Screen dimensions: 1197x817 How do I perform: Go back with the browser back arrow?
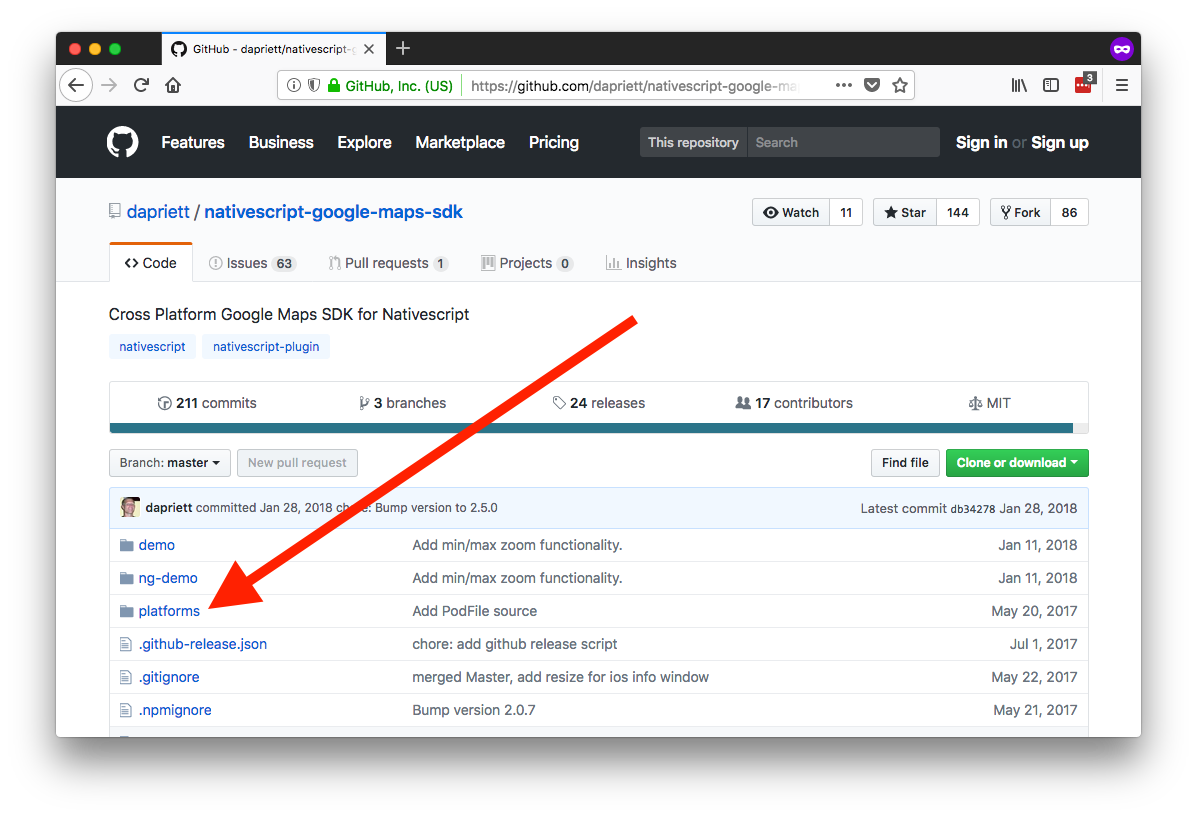point(76,85)
